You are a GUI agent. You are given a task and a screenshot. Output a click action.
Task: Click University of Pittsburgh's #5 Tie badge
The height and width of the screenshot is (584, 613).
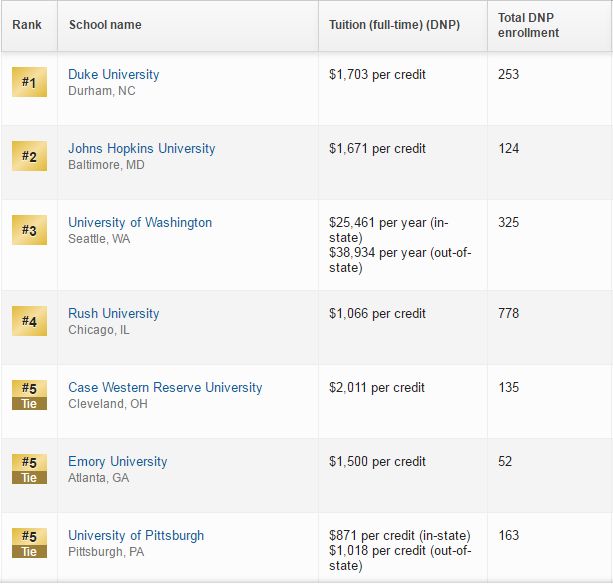(29, 543)
